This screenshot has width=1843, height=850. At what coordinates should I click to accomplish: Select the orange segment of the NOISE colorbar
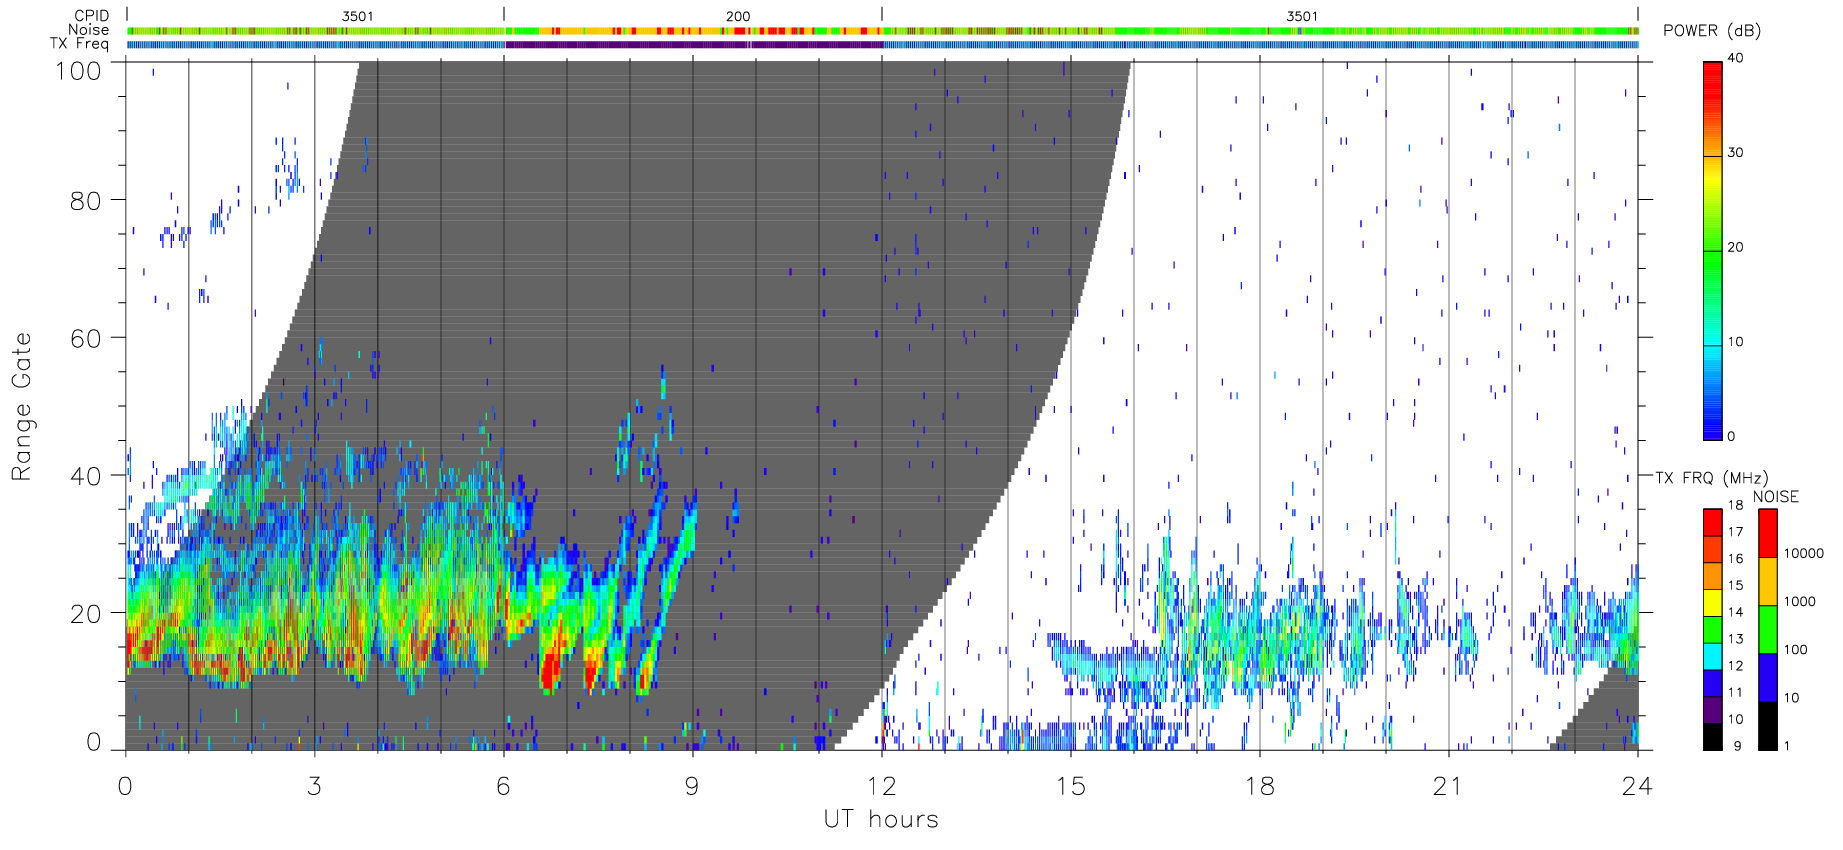(x=1768, y=581)
